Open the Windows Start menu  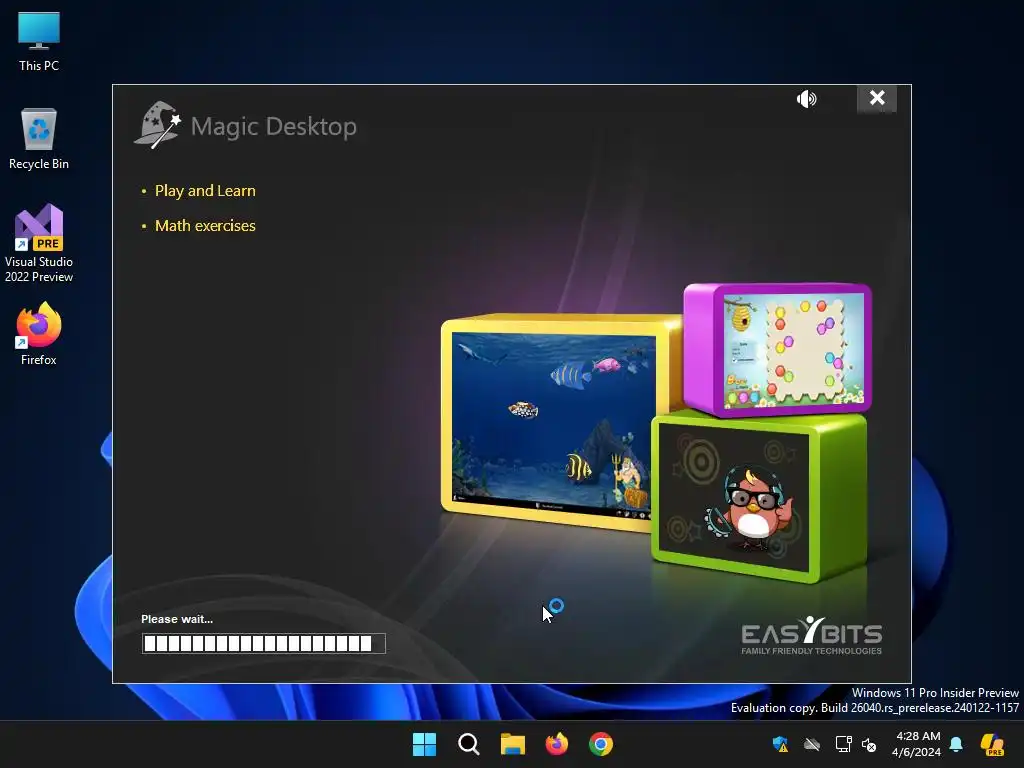(424, 744)
